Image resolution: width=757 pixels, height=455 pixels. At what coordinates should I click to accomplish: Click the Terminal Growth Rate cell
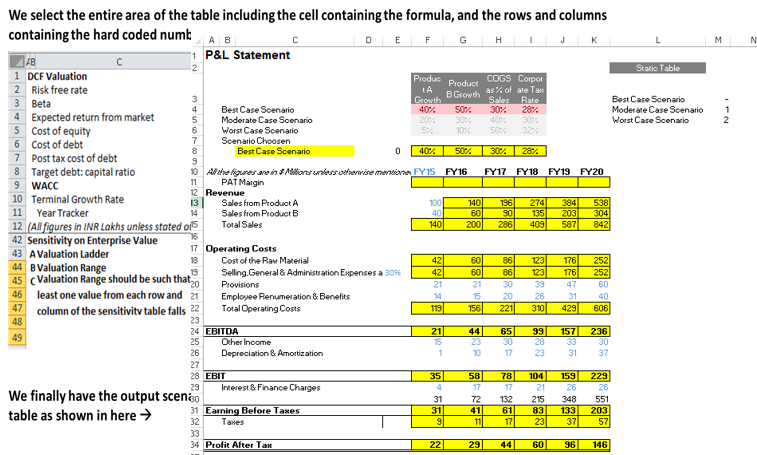coord(78,199)
